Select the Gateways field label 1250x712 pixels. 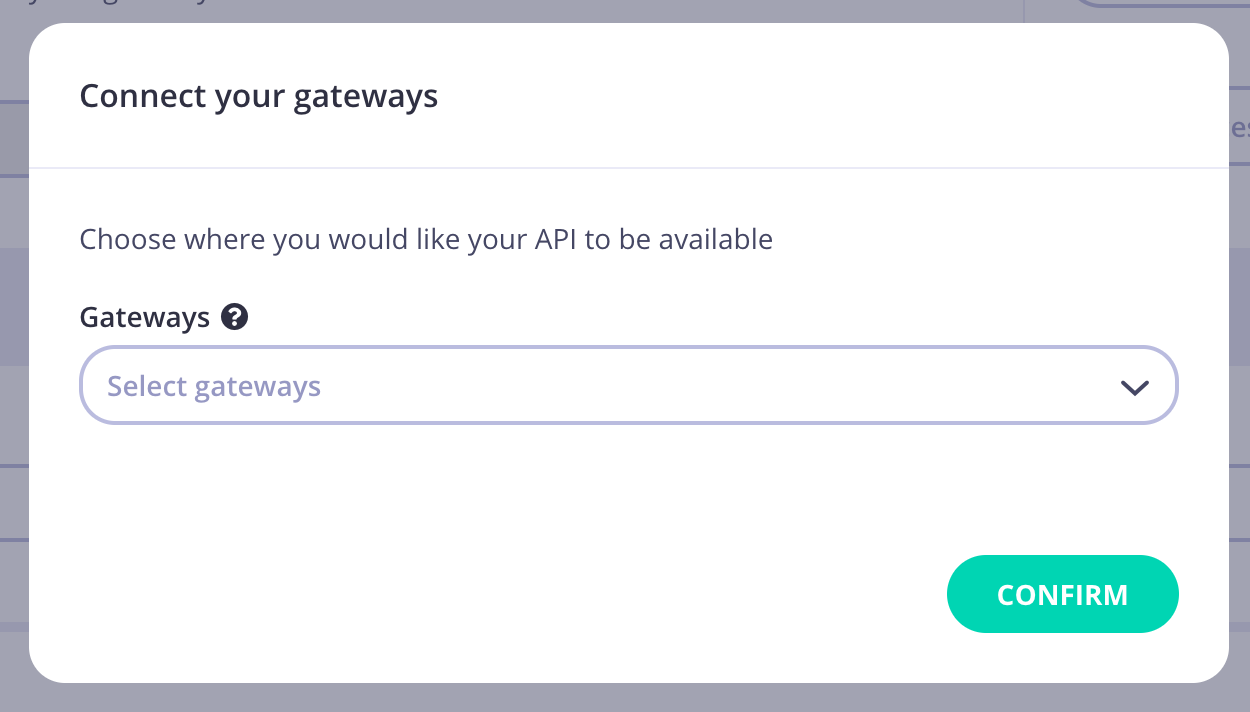coord(143,317)
